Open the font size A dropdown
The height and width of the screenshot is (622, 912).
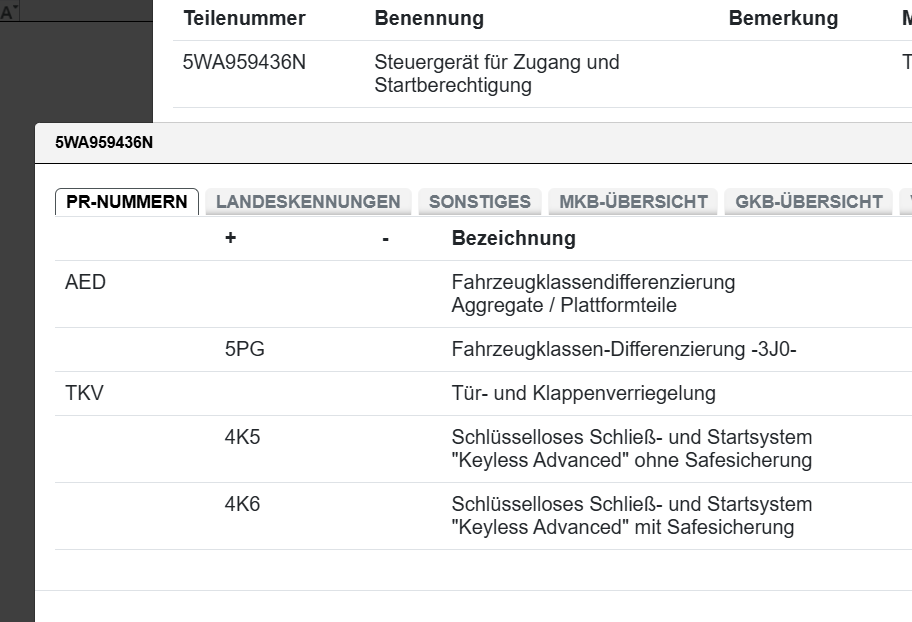coord(10,13)
